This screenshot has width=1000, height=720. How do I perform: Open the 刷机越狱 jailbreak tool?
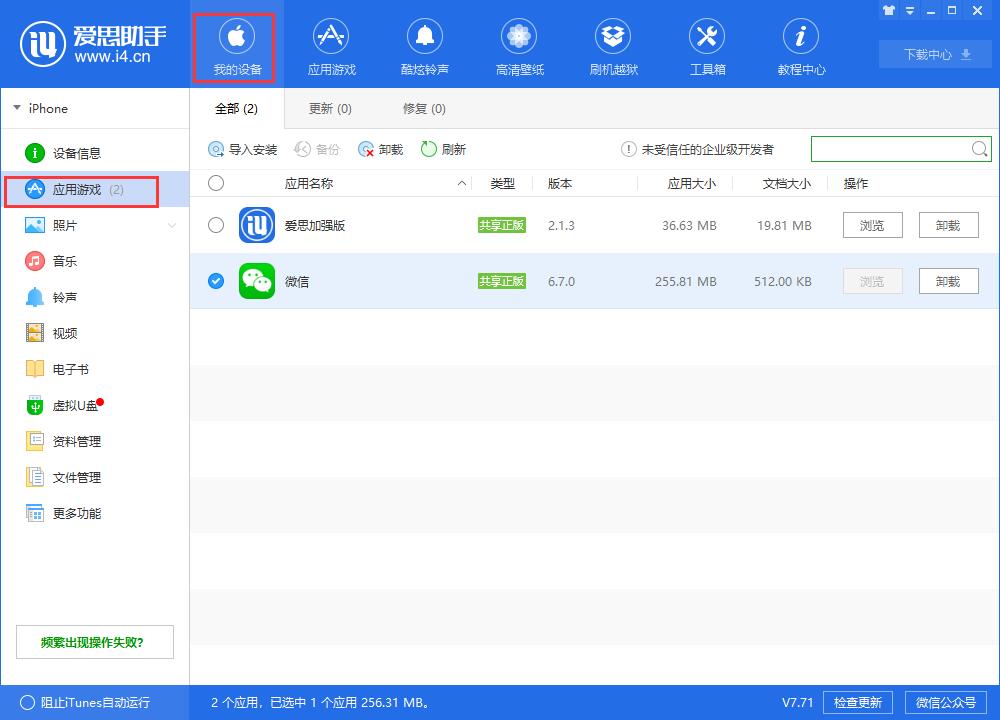pos(612,45)
